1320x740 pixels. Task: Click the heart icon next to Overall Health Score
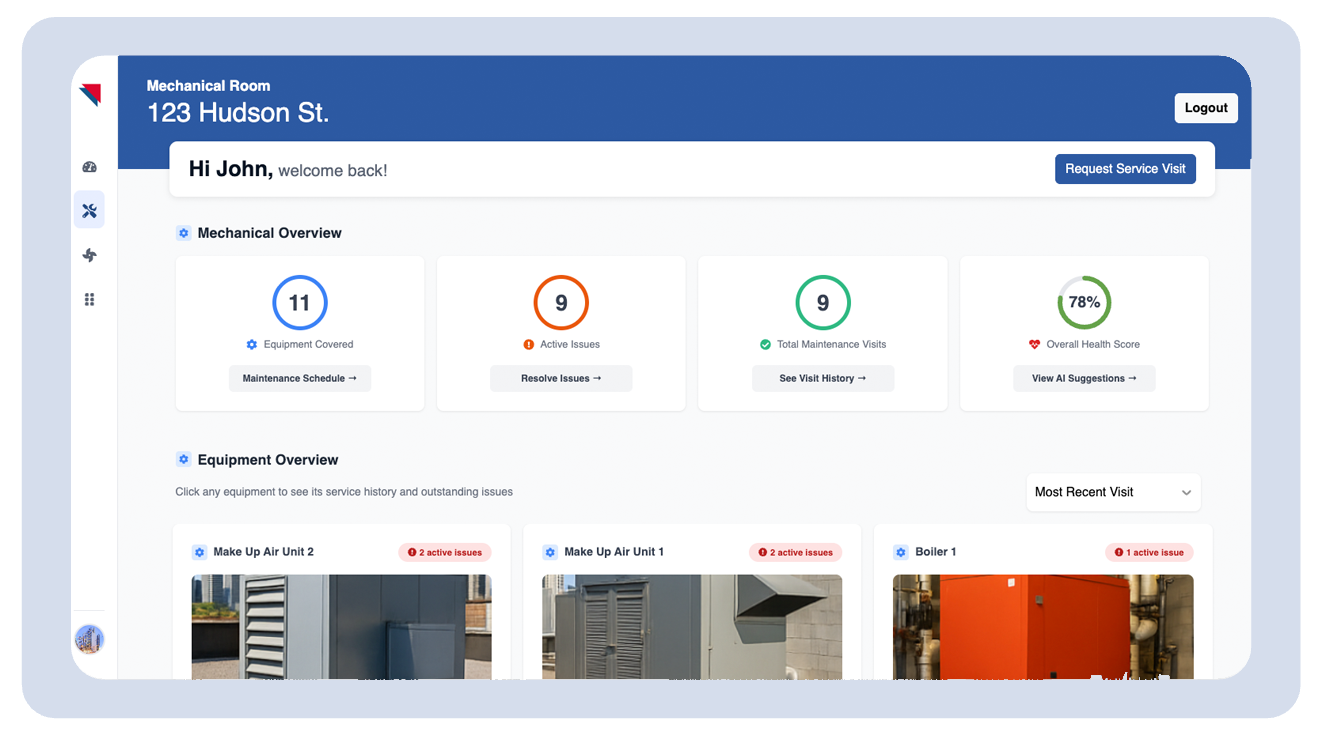(x=1036, y=344)
